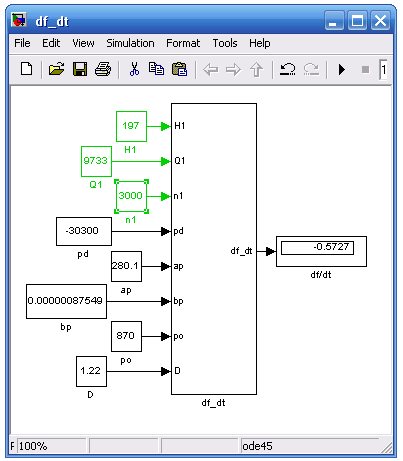Click the 100% zoom status field
This screenshot has height=461, width=403.
[52, 446]
